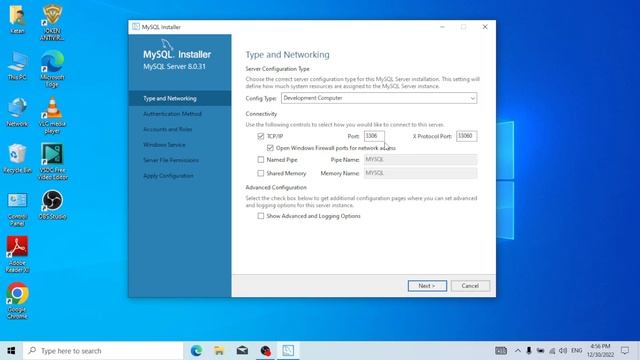640x360 pixels.
Task: Open the network status tray icon
Action: [552, 351]
